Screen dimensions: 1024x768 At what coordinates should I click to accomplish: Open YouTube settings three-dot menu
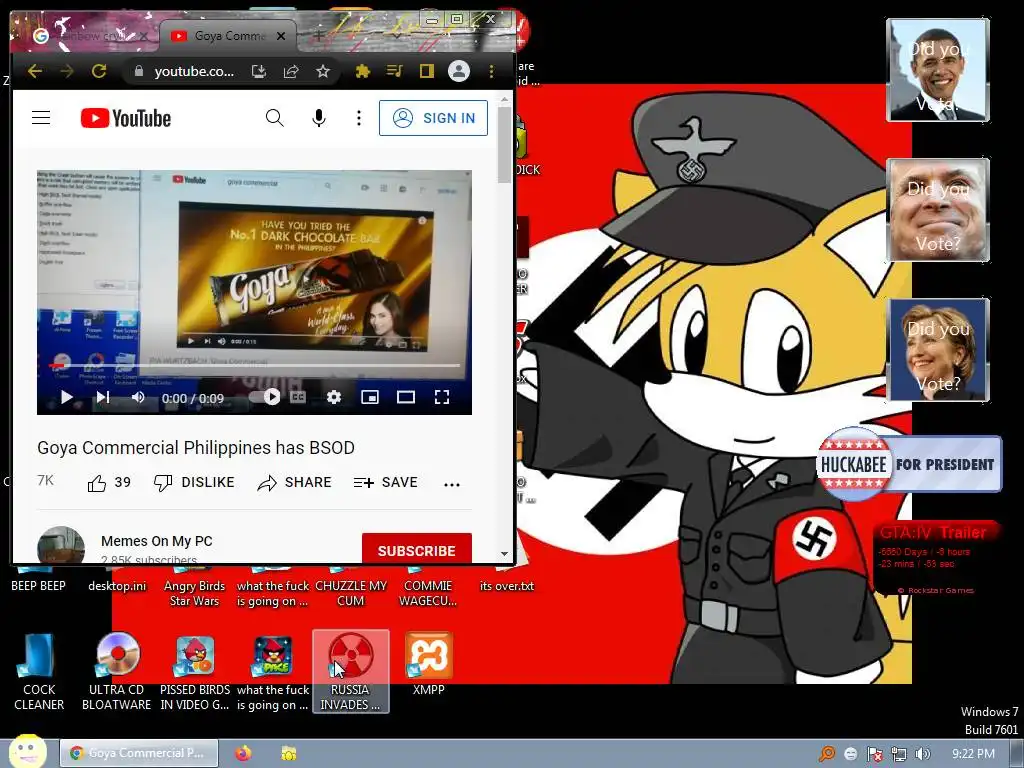click(x=359, y=118)
